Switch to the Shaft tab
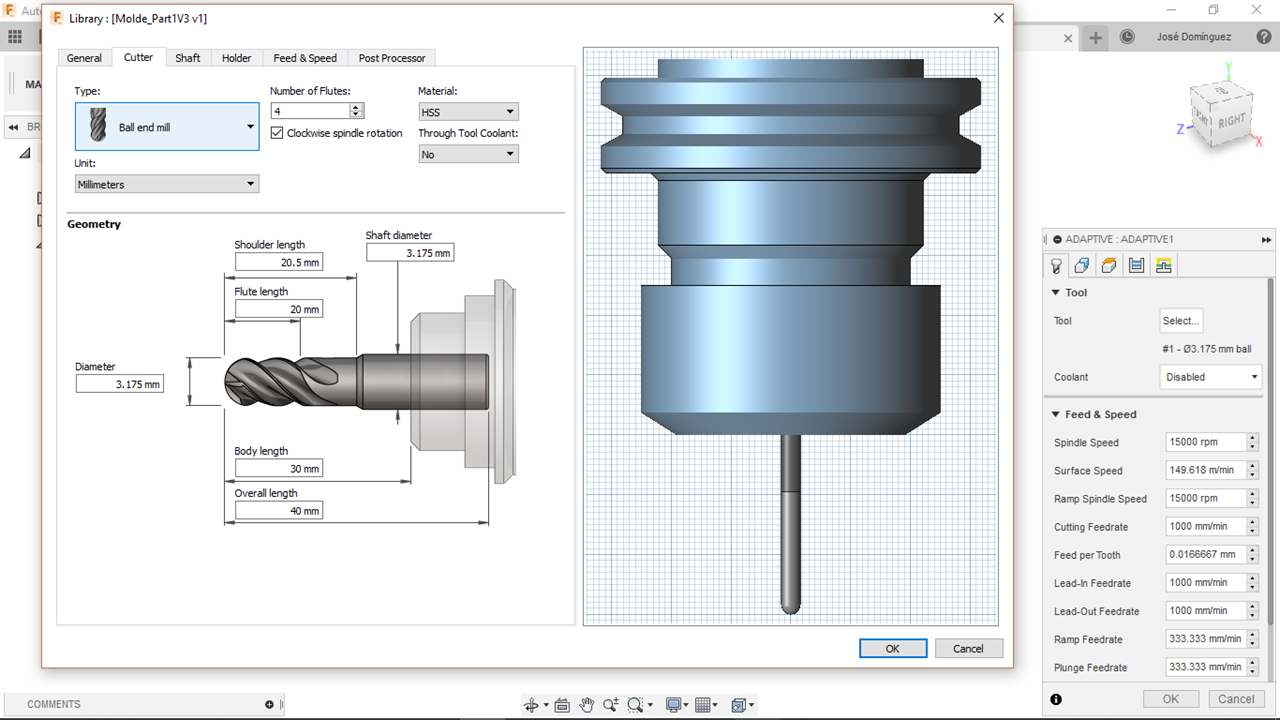1280x720 pixels. click(188, 58)
